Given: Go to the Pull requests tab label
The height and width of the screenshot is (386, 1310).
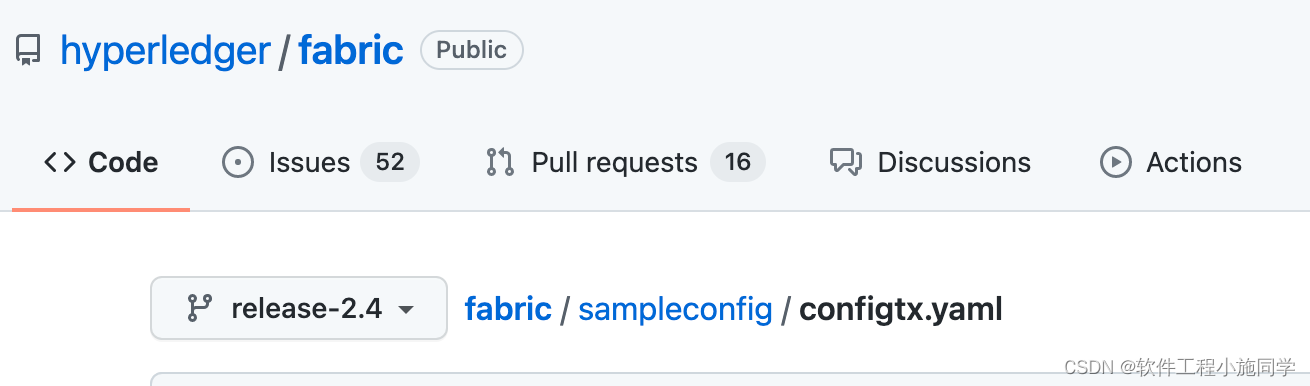Looking at the screenshot, I should pos(614,162).
